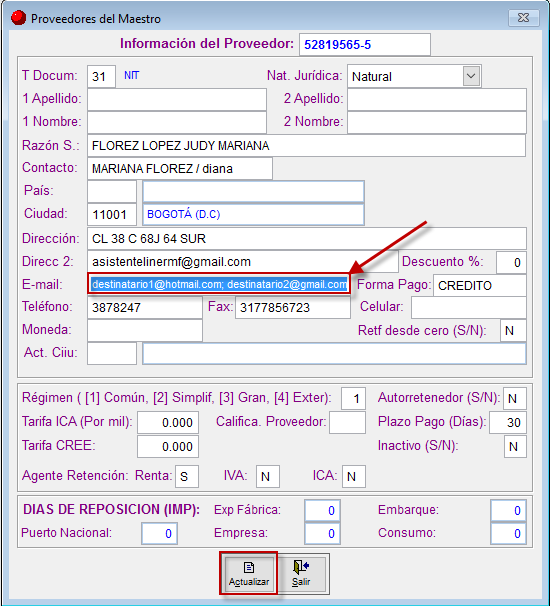
Task: Click the Ciudad code field 11001
Action: 112,214
